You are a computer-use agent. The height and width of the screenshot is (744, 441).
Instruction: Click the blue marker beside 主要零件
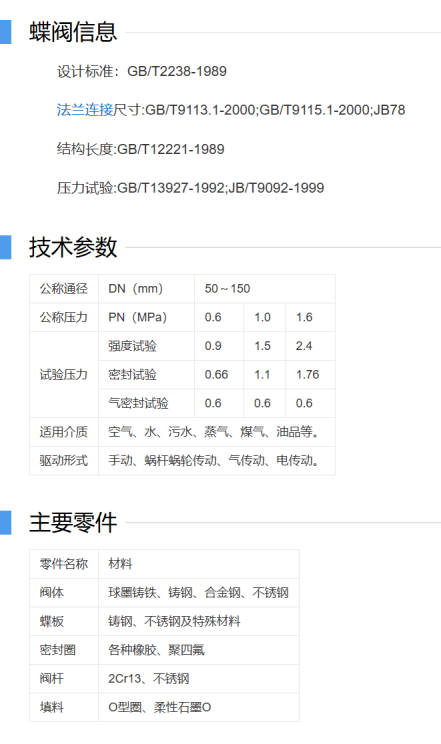point(5,523)
